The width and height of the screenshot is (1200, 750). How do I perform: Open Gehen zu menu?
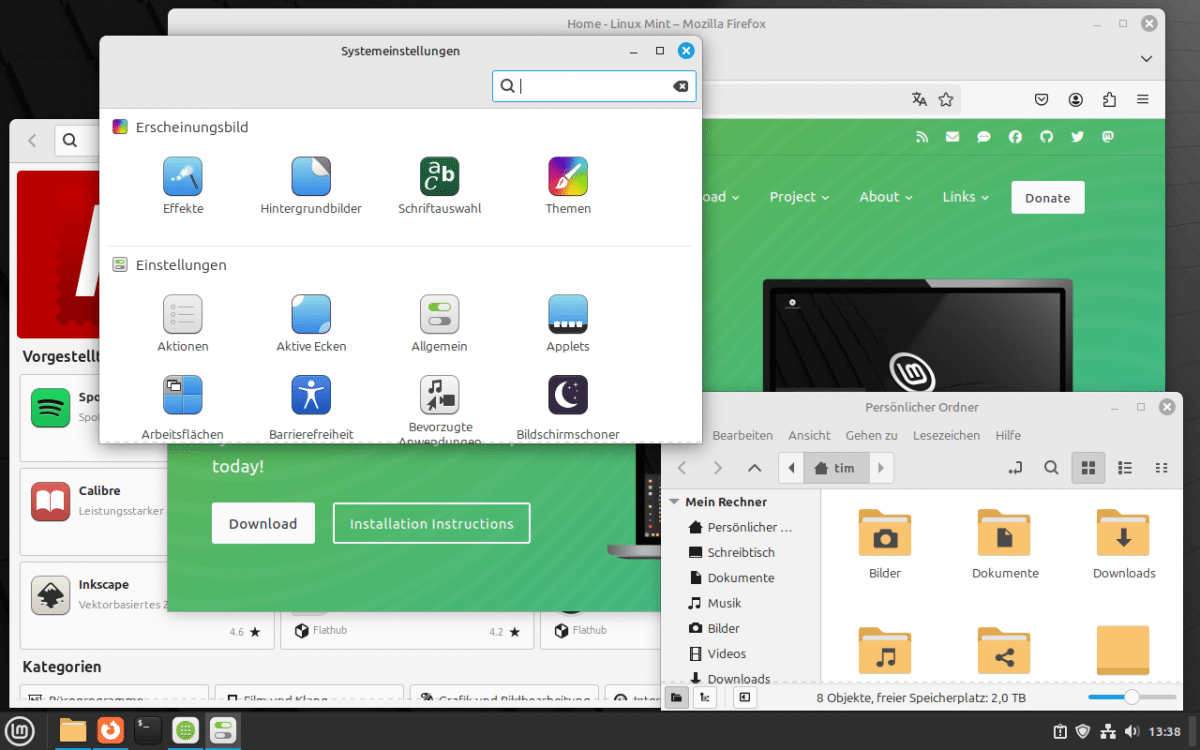coord(871,435)
